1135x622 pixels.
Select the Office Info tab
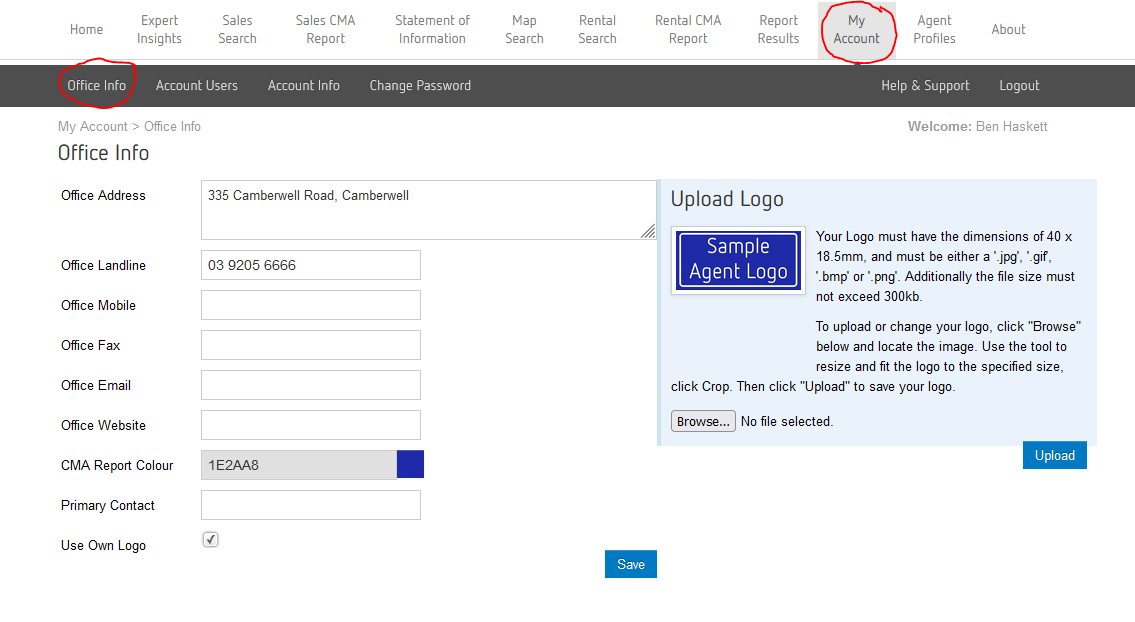tap(97, 86)
